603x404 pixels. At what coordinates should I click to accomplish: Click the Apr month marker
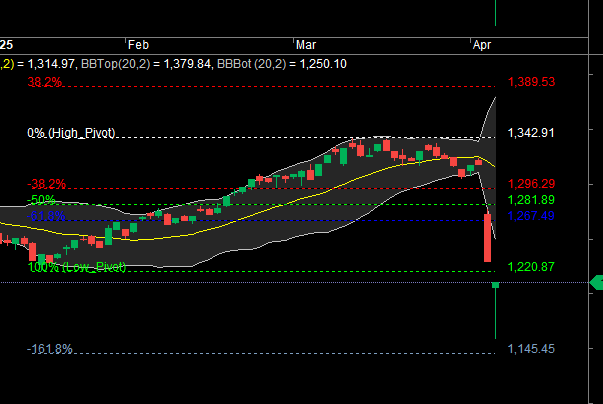(482, 45)
